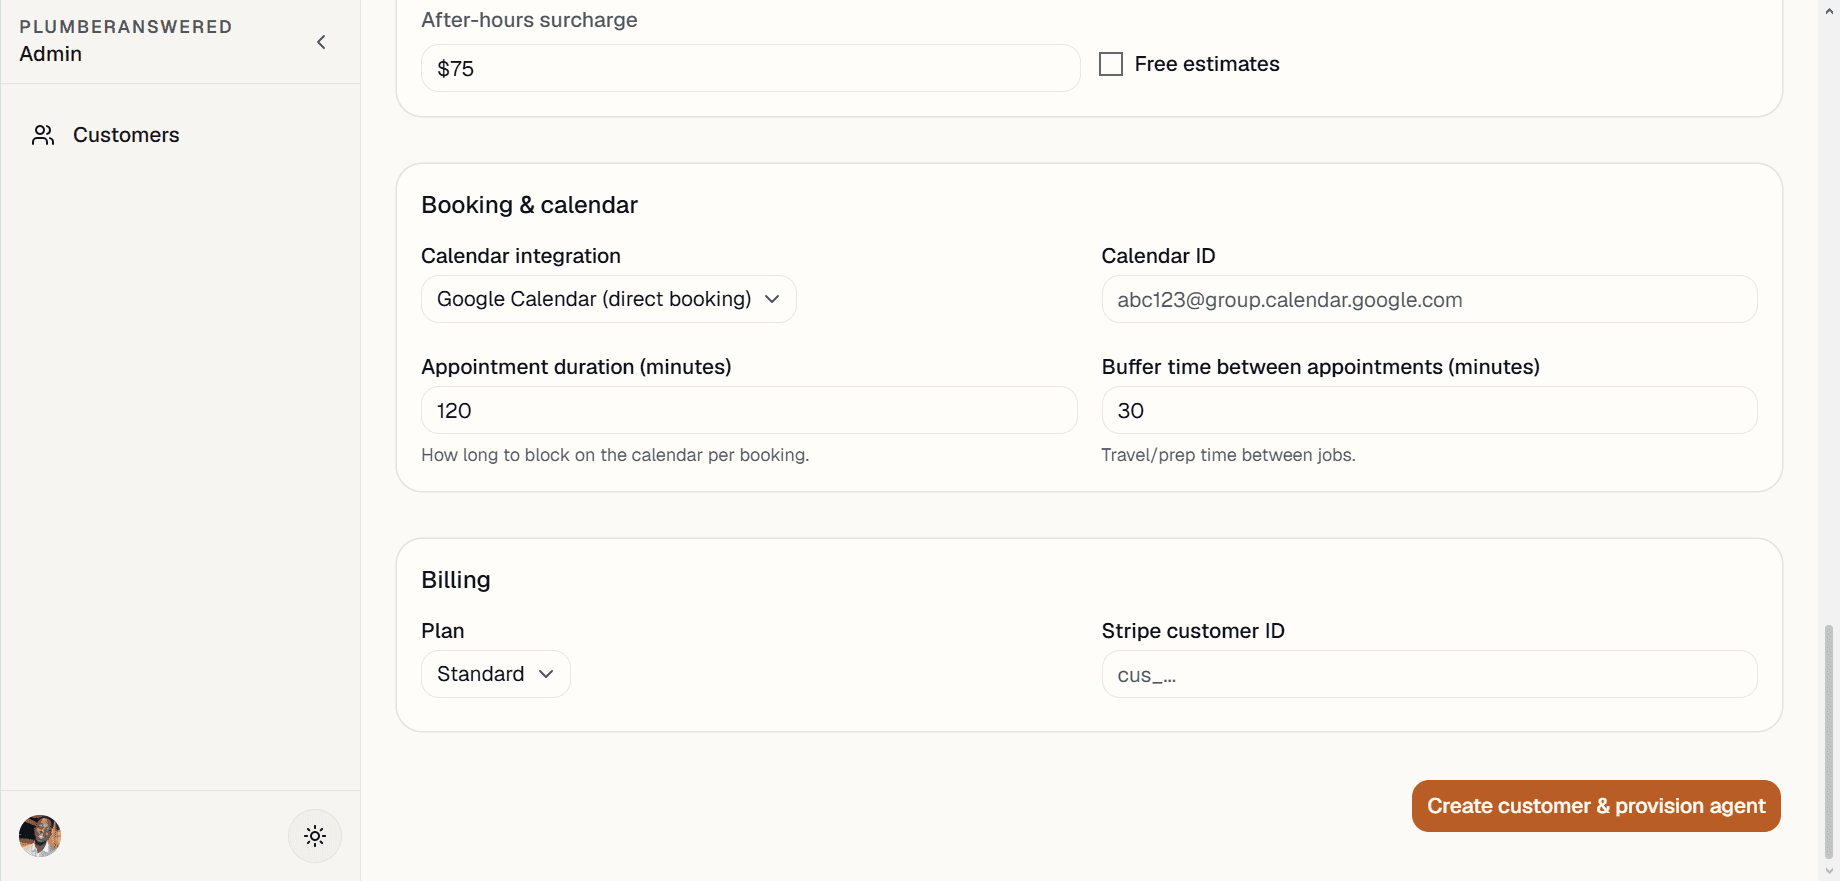The width and height of the screenshot is (1840, 881).
Task: Click the Stripe customer ID field
Action: [x=1429, y=674]
